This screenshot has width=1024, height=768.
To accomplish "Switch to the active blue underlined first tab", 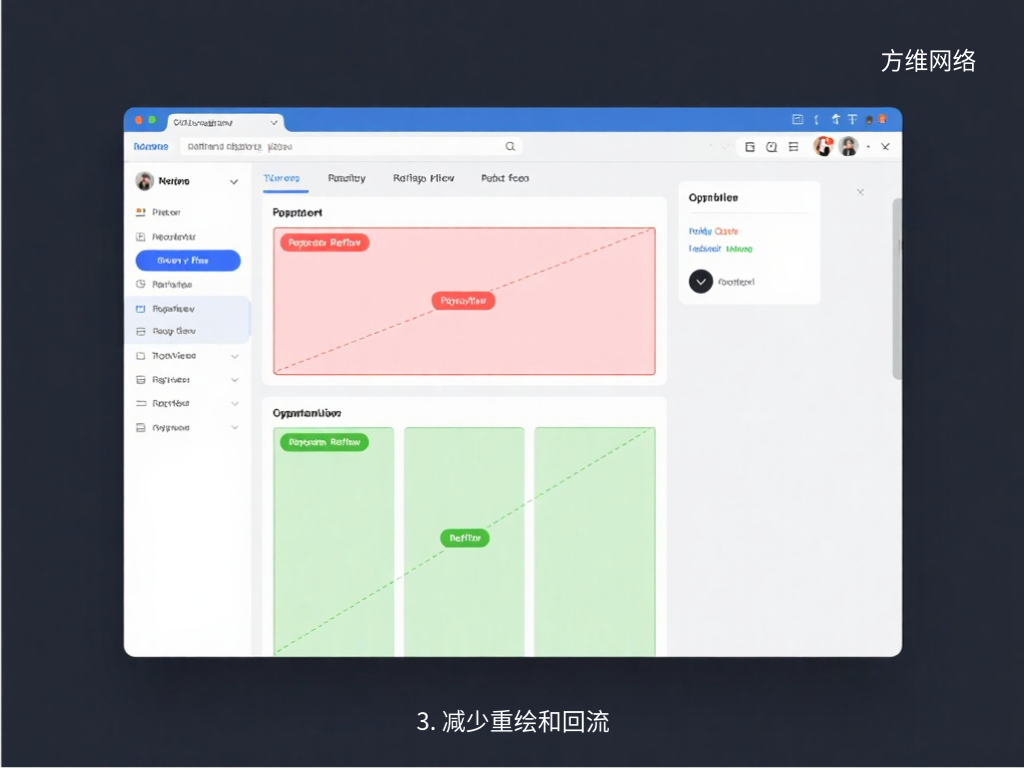I will coord(281,179).
